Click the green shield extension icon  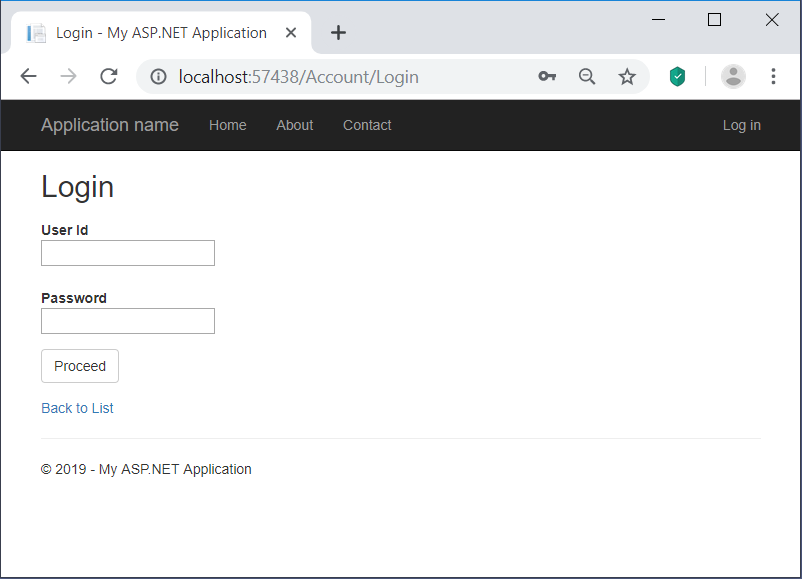[x=677, y=76]
